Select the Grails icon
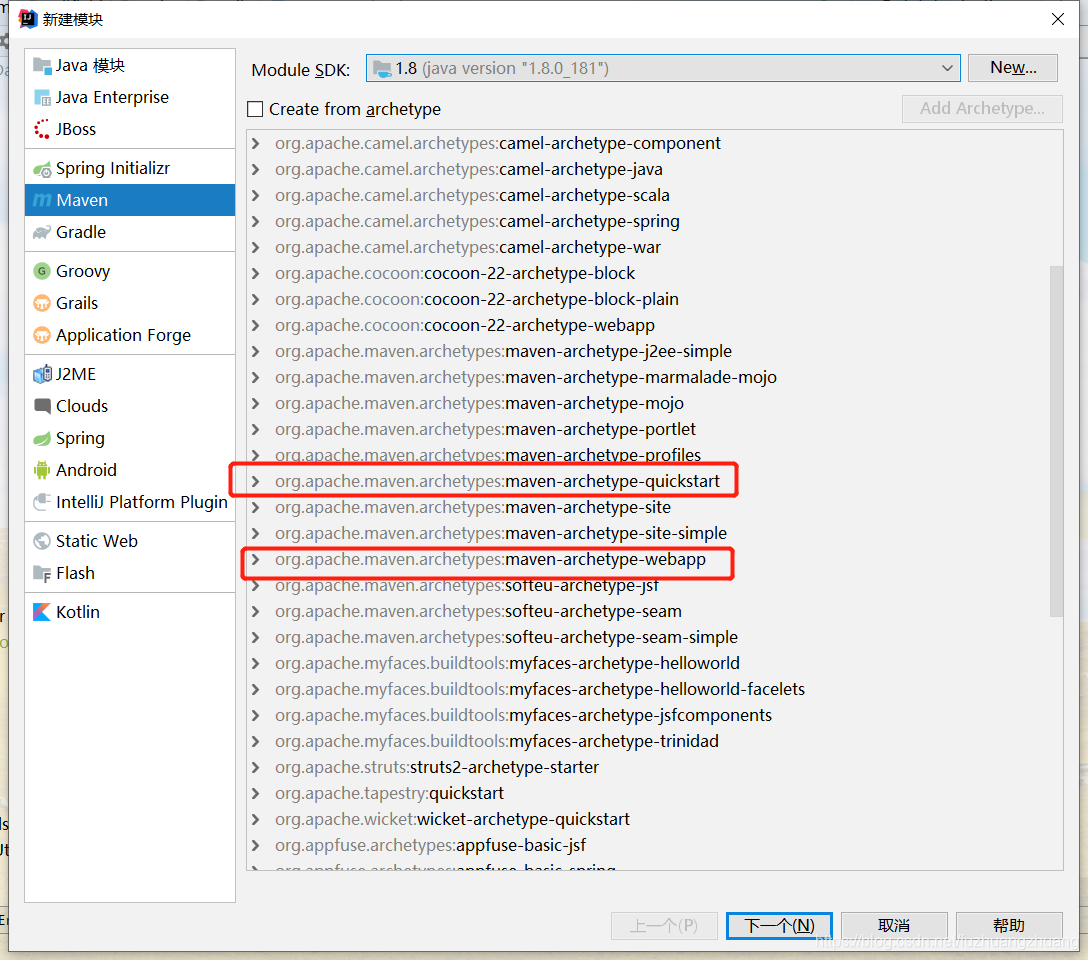 42,303
